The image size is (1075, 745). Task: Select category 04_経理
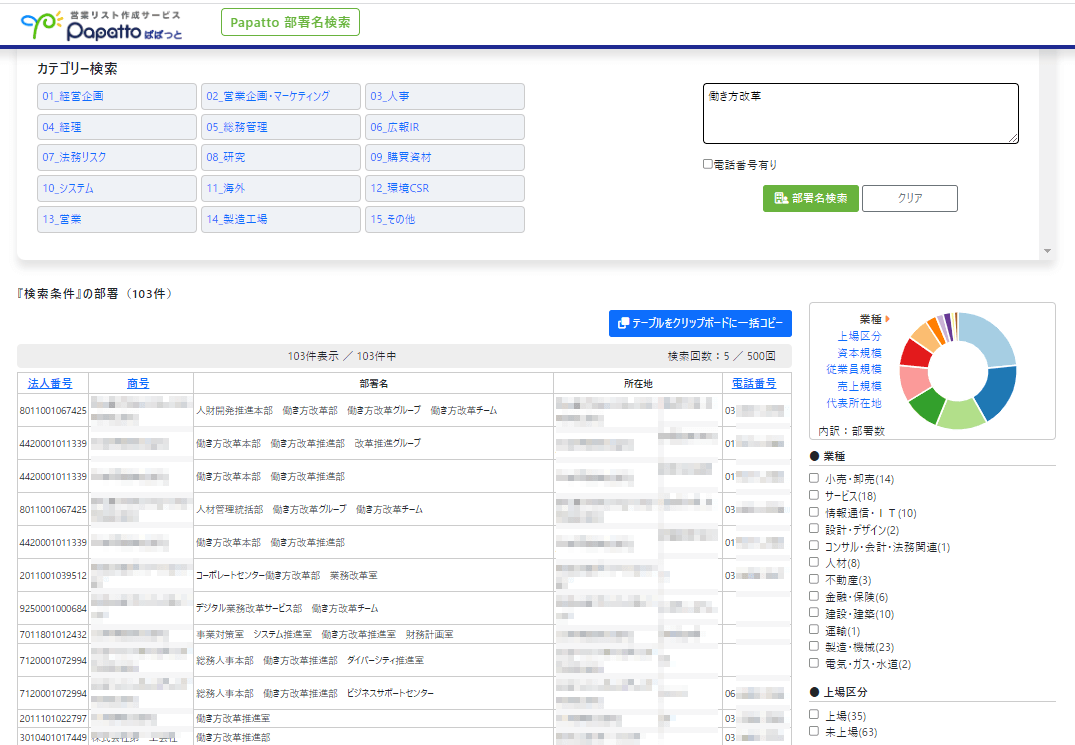pyautogui.click(x=117, y=127)
